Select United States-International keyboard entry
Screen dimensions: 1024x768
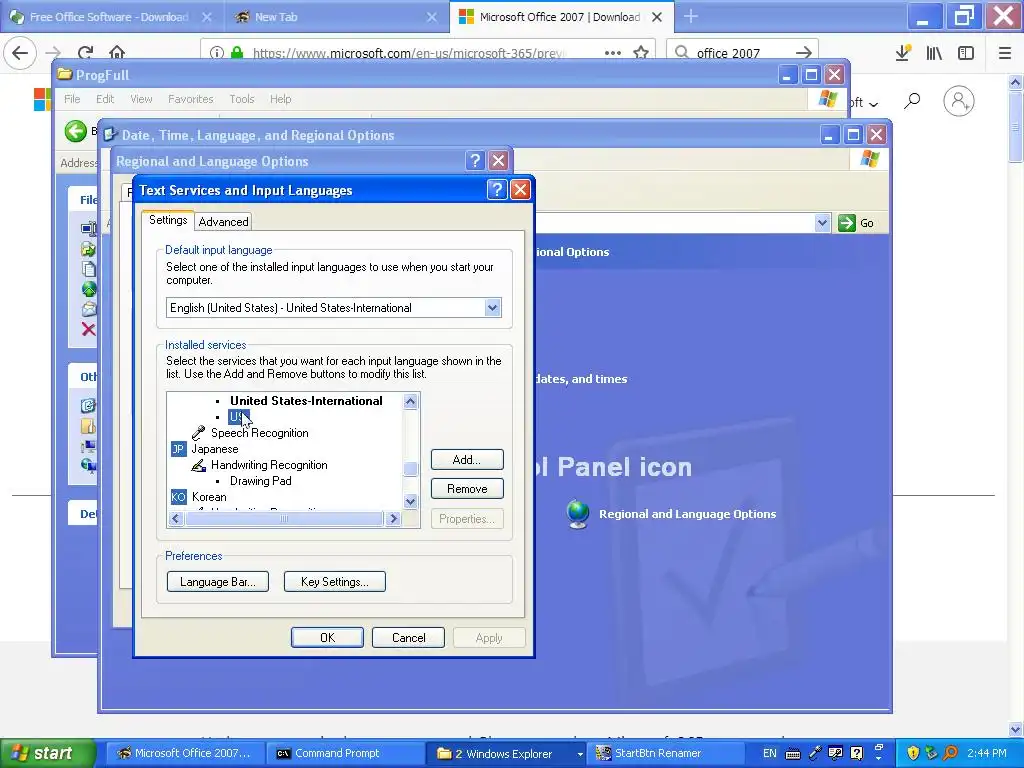pyautogui.click(x=306, y=401)
